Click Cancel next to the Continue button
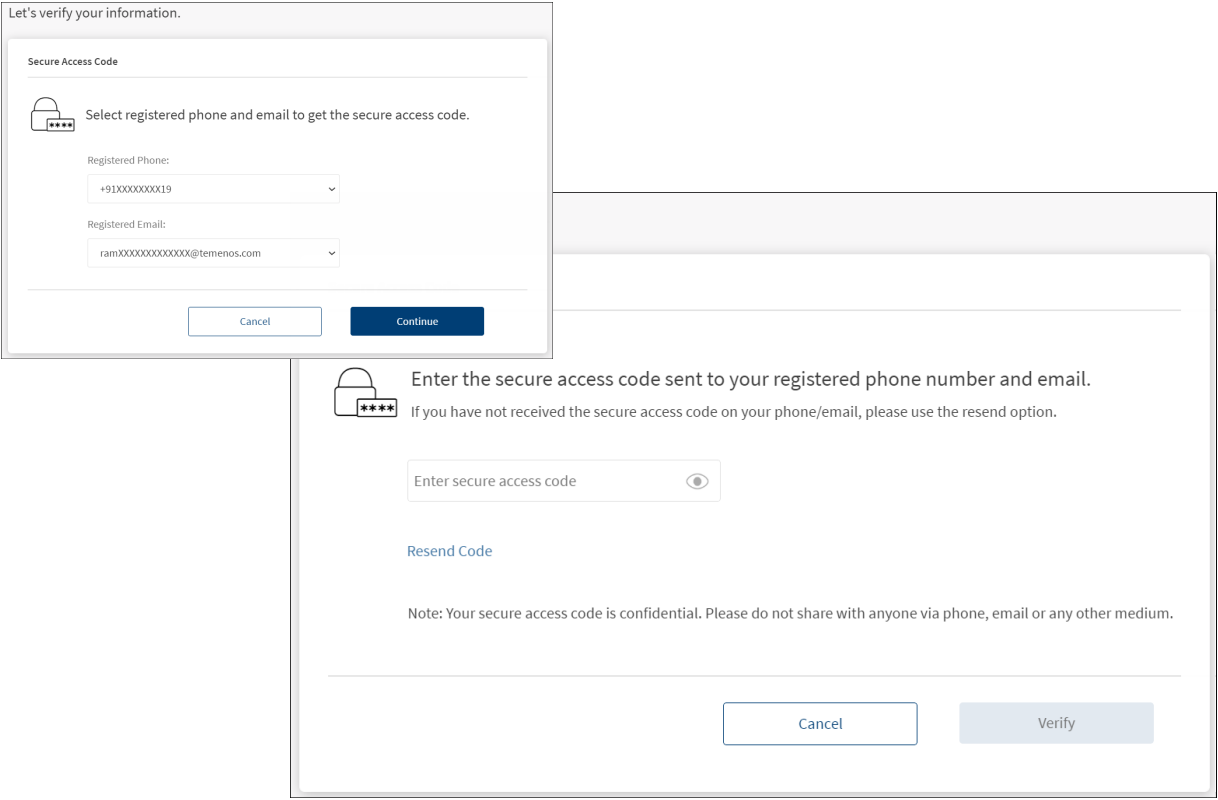Viewport: 1218px width, 800px height. (255, 321)
